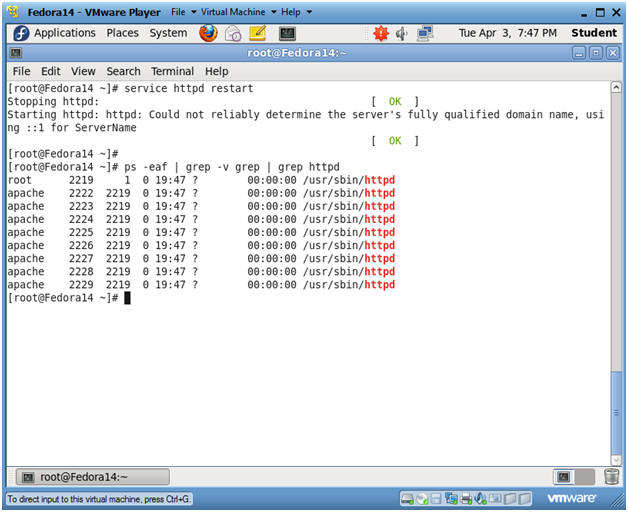Image resolution: width=628 pixels, height=512 pixels.
Task: Open the terminal window menu icon
Action: [16, 53]
